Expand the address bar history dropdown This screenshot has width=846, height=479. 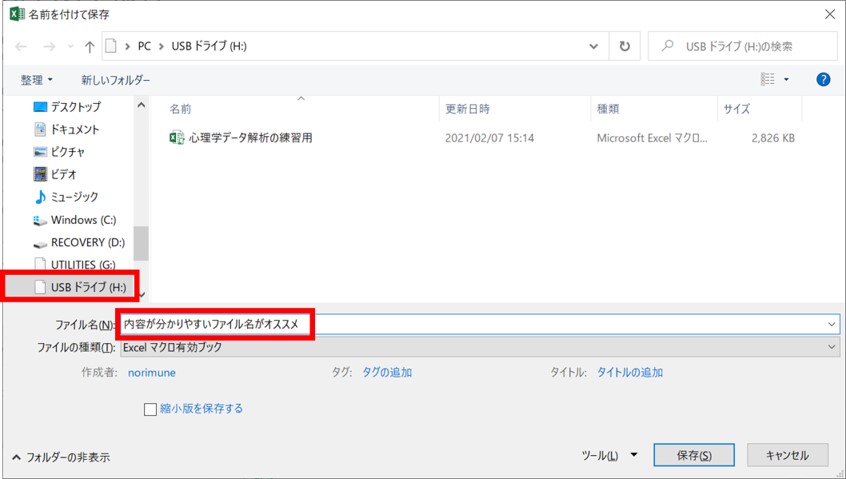pos(593,46)
